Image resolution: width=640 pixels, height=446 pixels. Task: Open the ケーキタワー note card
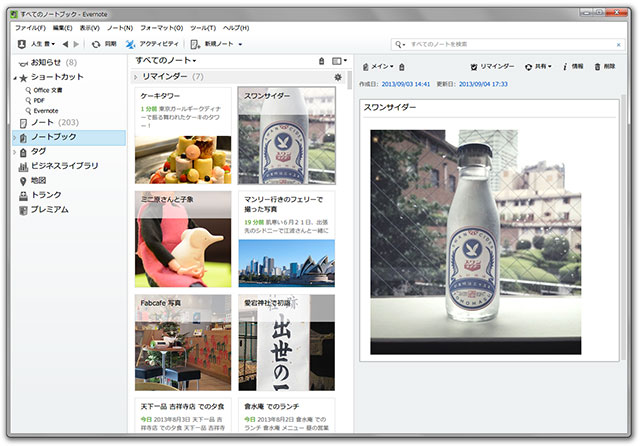pyautogui.click(x=183, y=135)
